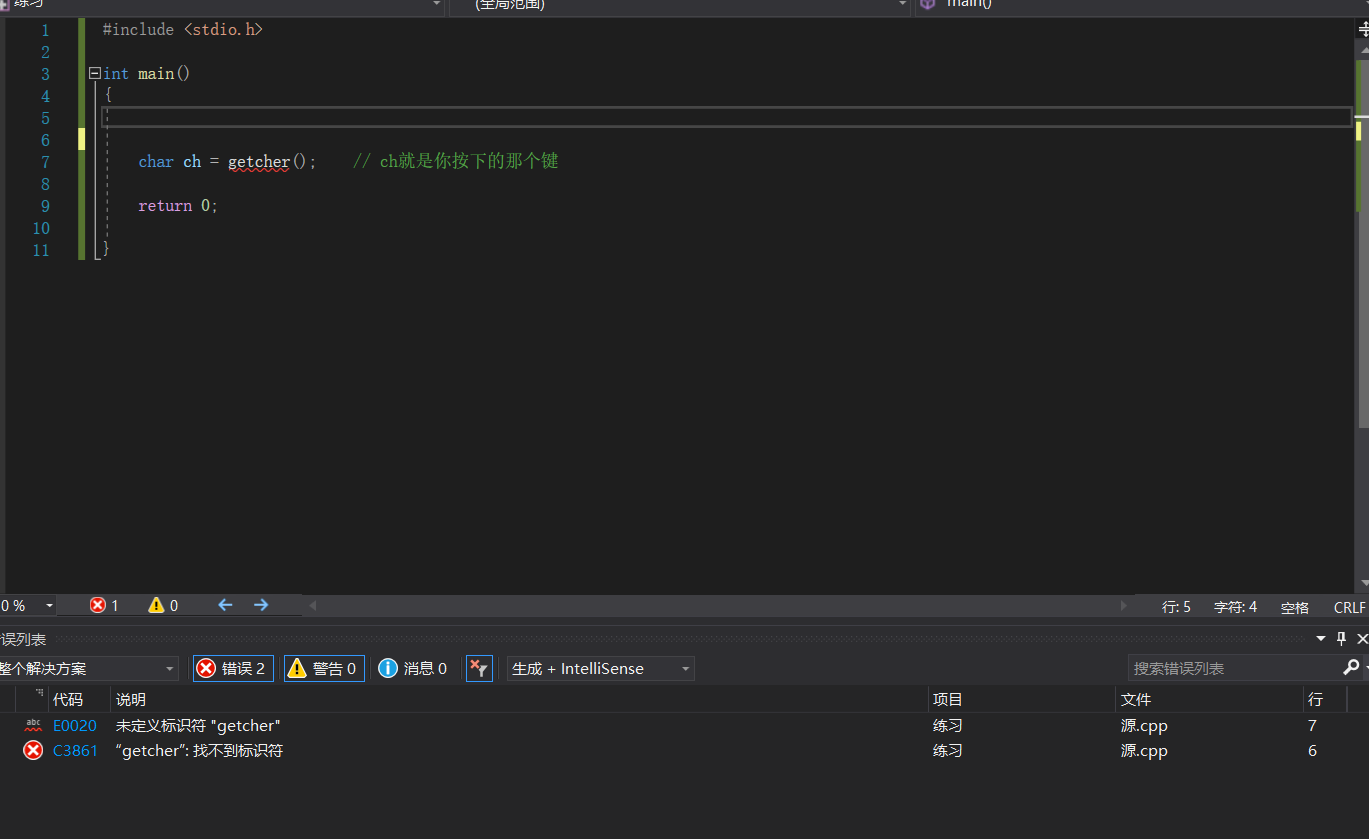Toggle the 消息 0 filter button

click(x=413, y=668)
